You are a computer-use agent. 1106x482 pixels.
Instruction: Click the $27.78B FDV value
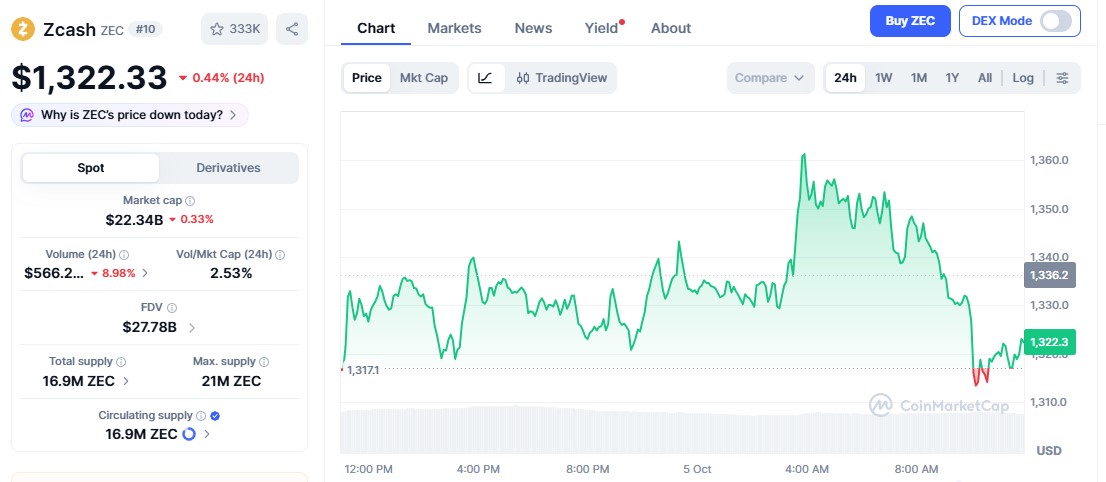[150, 327]
